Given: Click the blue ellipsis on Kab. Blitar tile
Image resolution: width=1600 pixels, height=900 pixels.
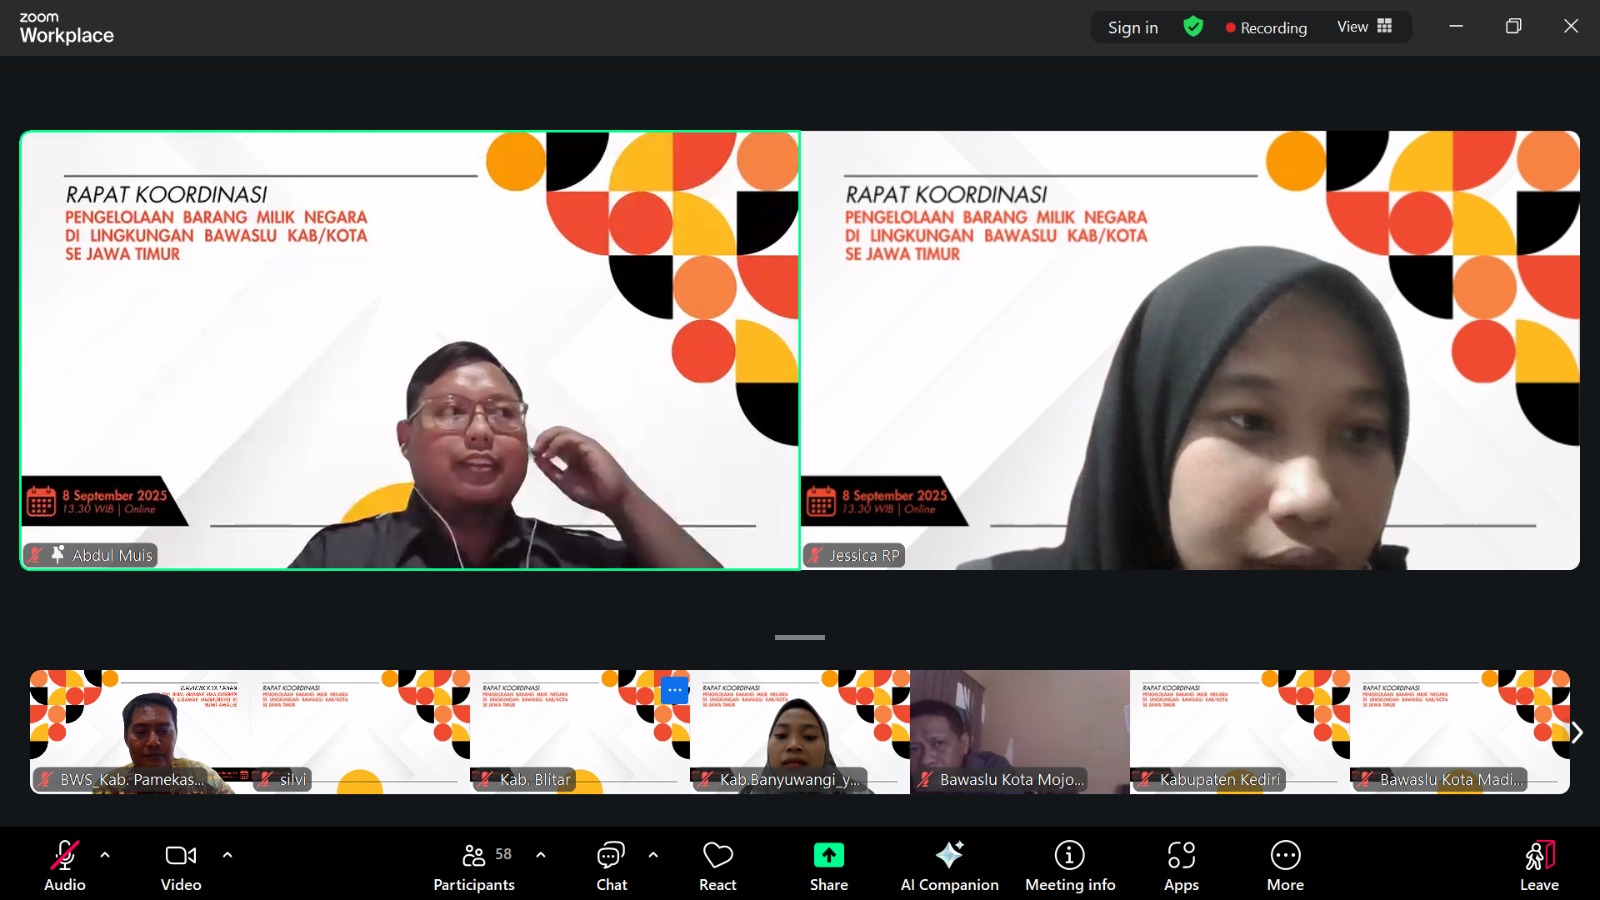Looking at the screenshot, I should [x=675, y=689].
